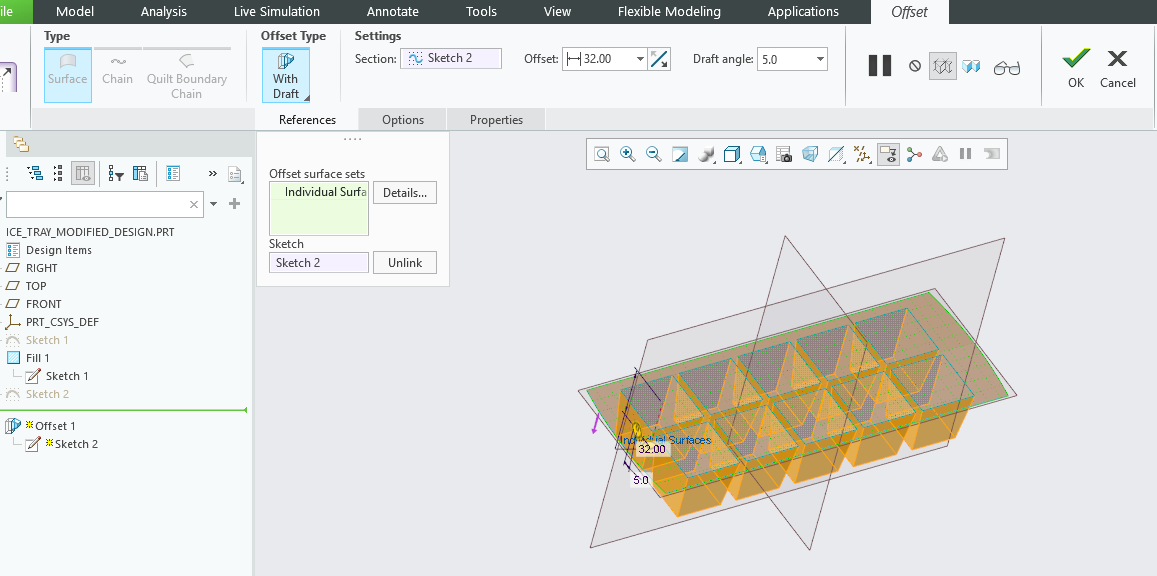
Task: Open the Offset value dropdown
Action: [640, 60]
